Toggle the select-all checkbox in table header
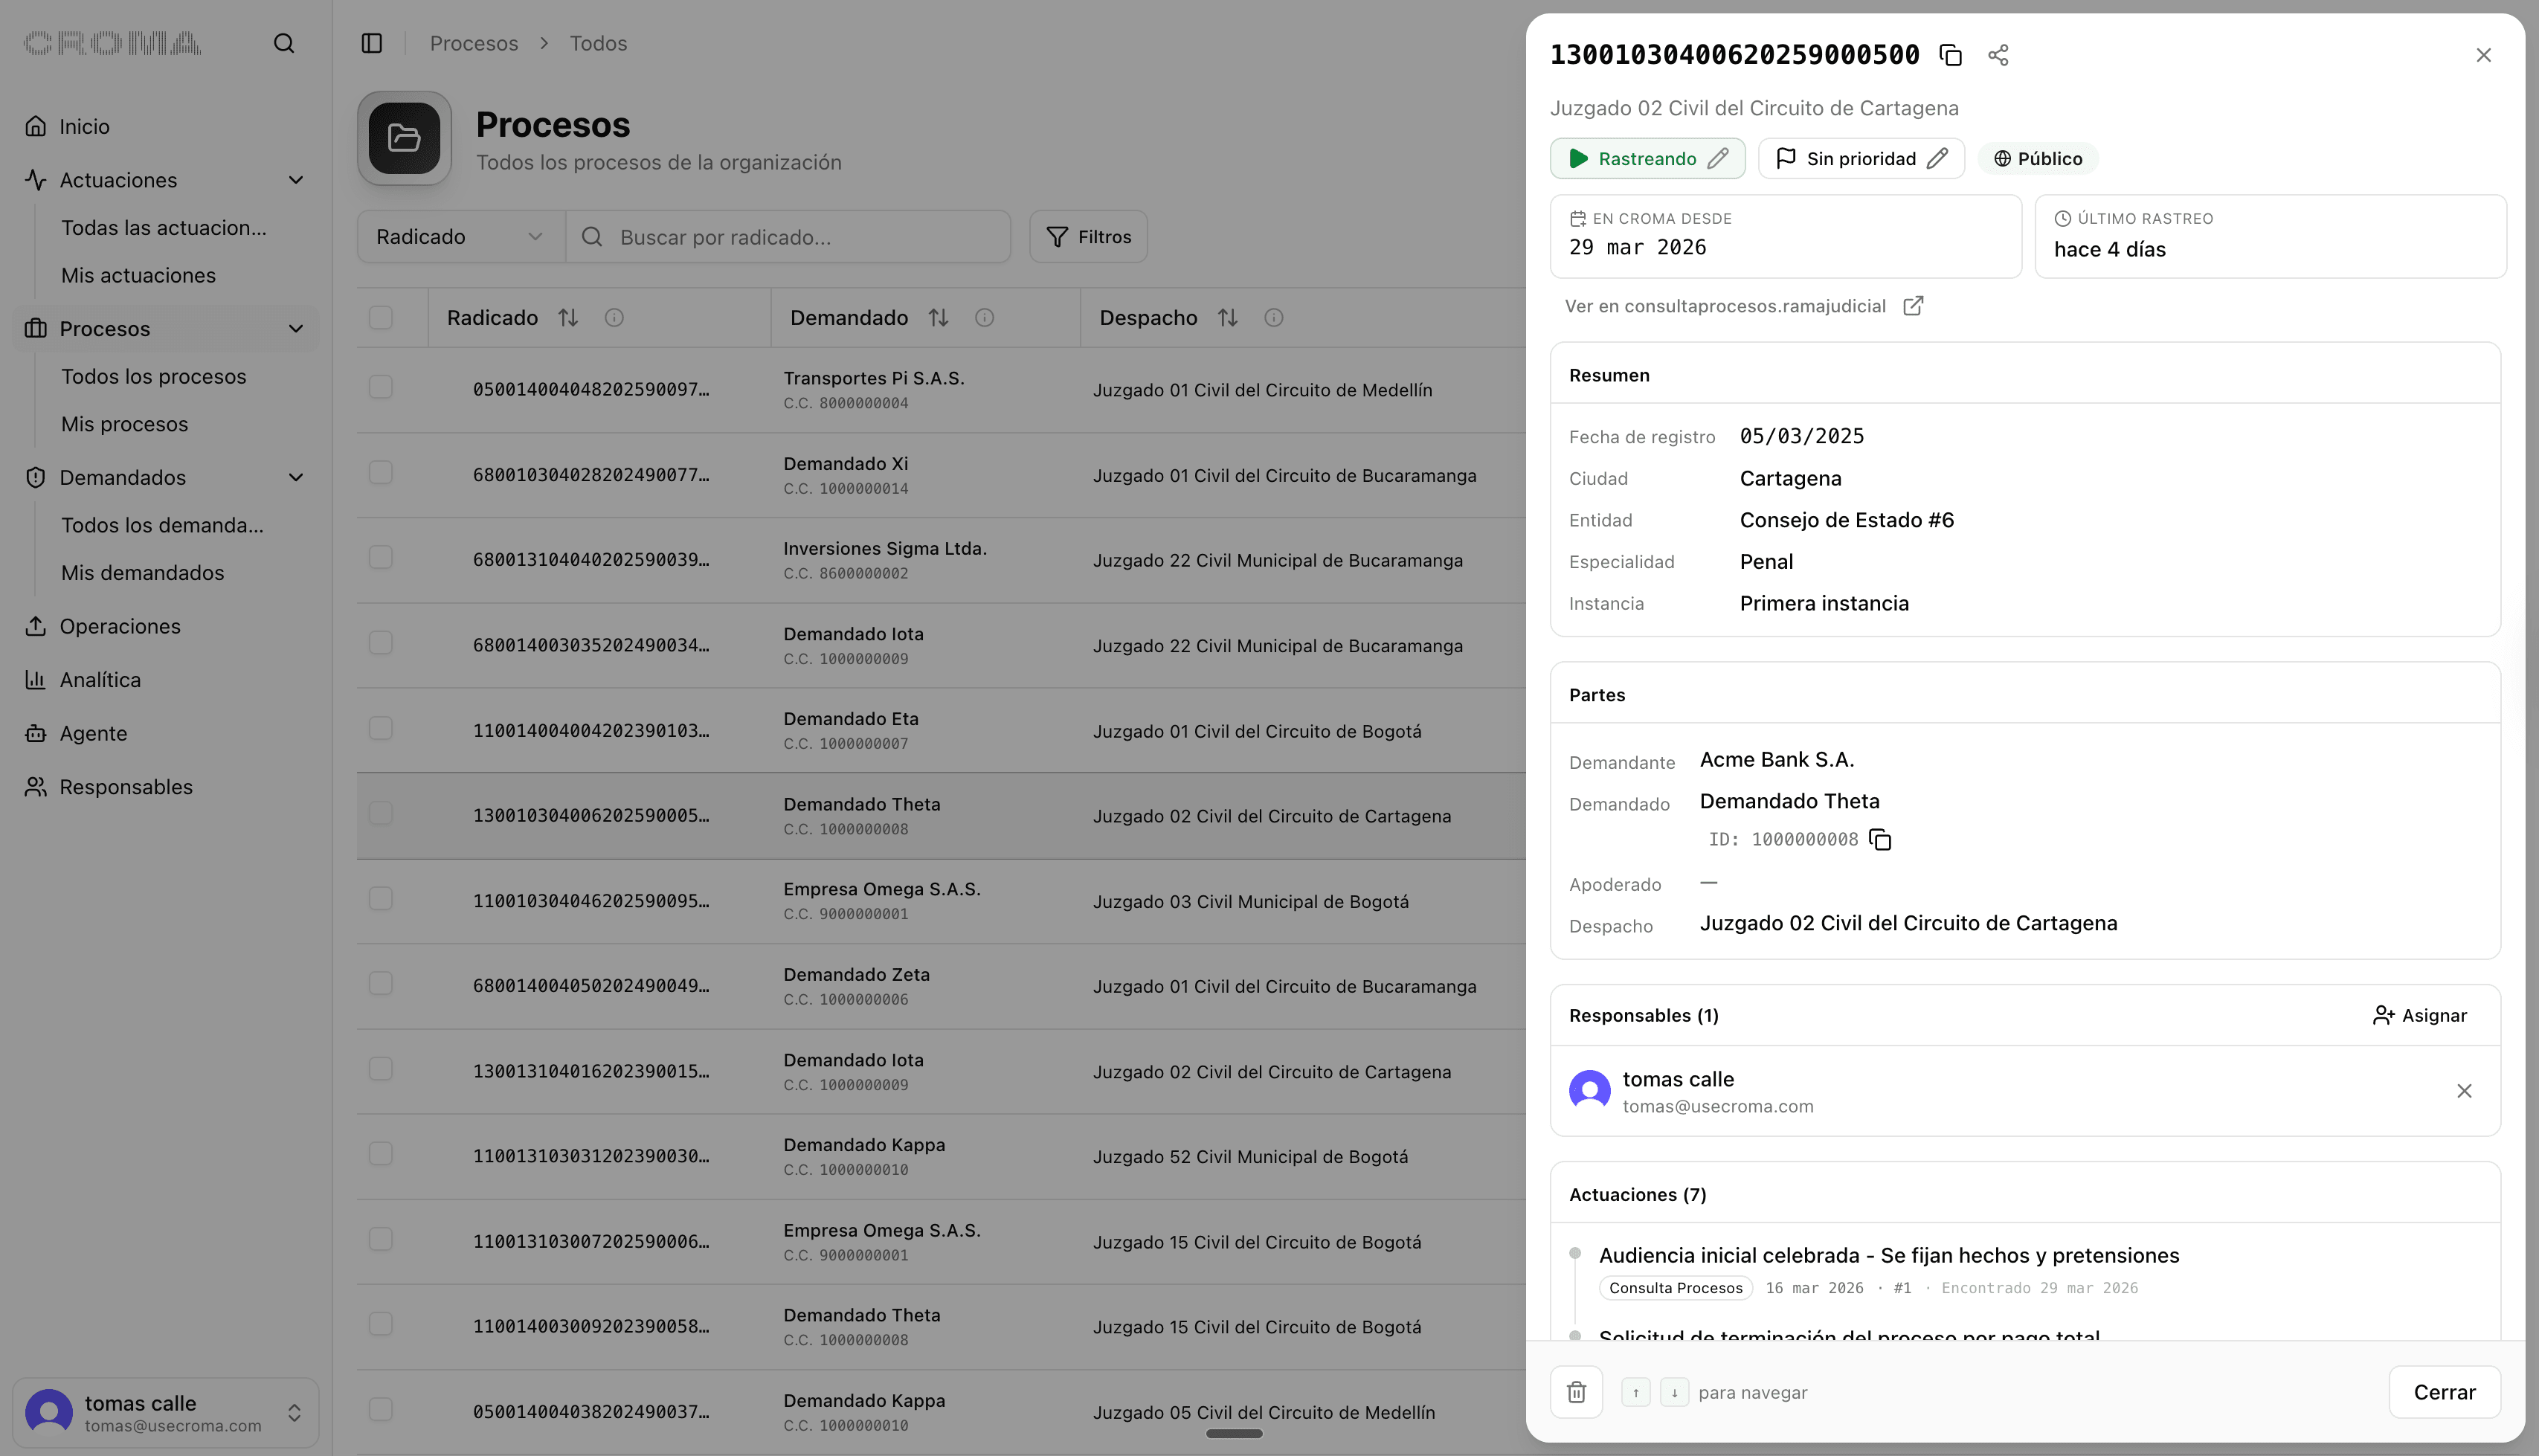2539x1456 pixels. [381, 317]
